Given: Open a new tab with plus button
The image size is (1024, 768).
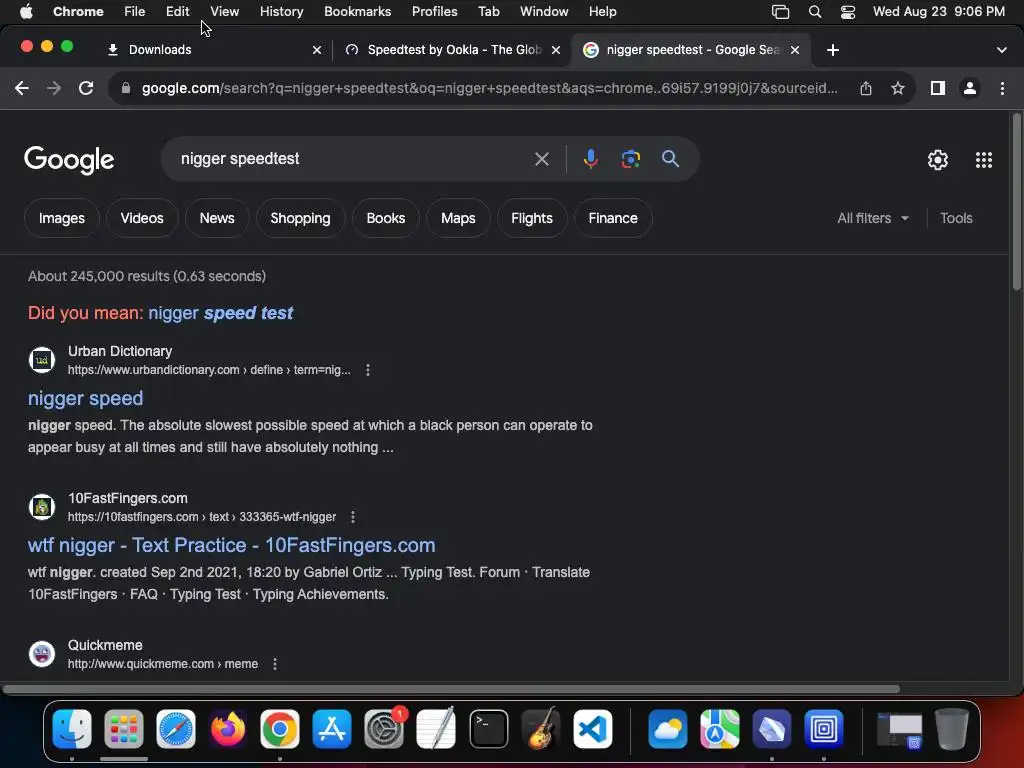Looking at the screenshot, I should (x=833, y=50).
